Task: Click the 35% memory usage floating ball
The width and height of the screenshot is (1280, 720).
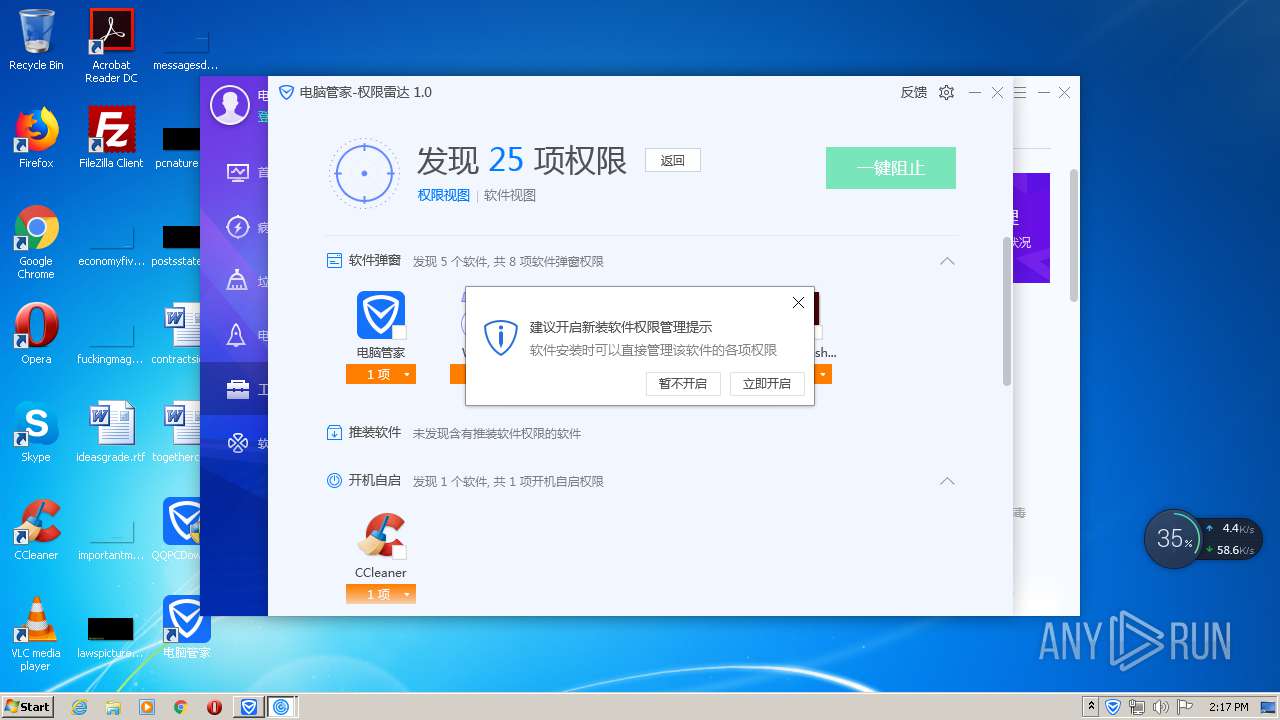Action: tap(1172, 539)
